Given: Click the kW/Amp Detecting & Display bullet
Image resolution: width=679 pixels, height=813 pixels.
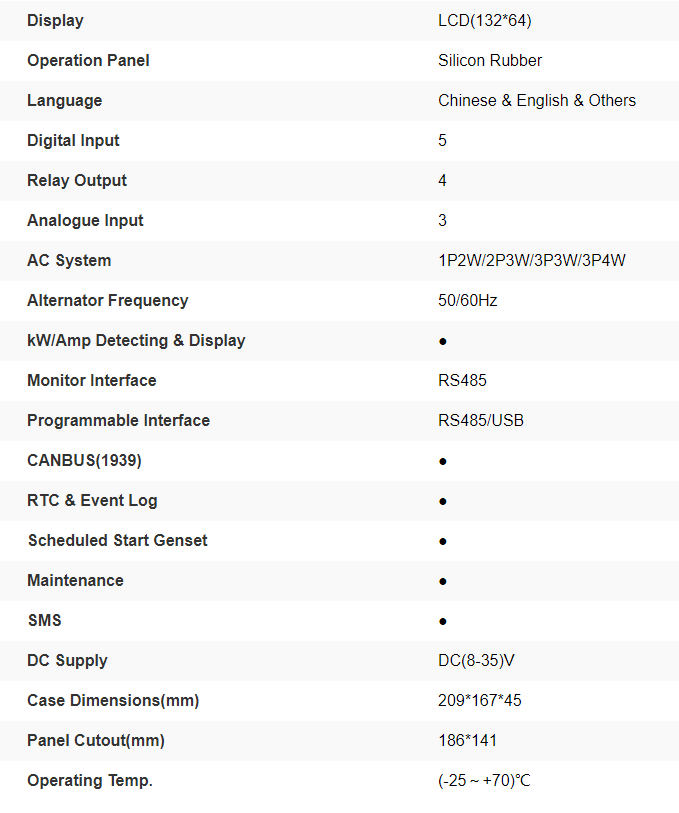Looking at the screenshot, I should click(443, 341).
